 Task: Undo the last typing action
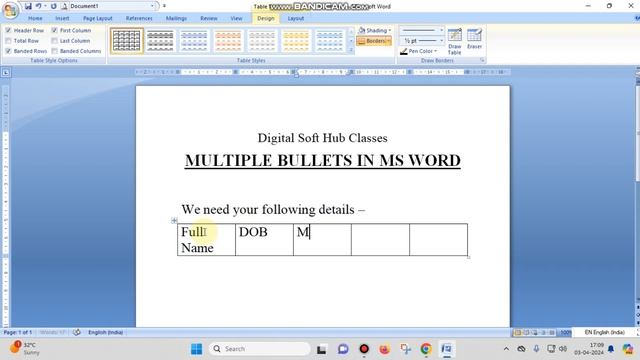coord(38,6)
